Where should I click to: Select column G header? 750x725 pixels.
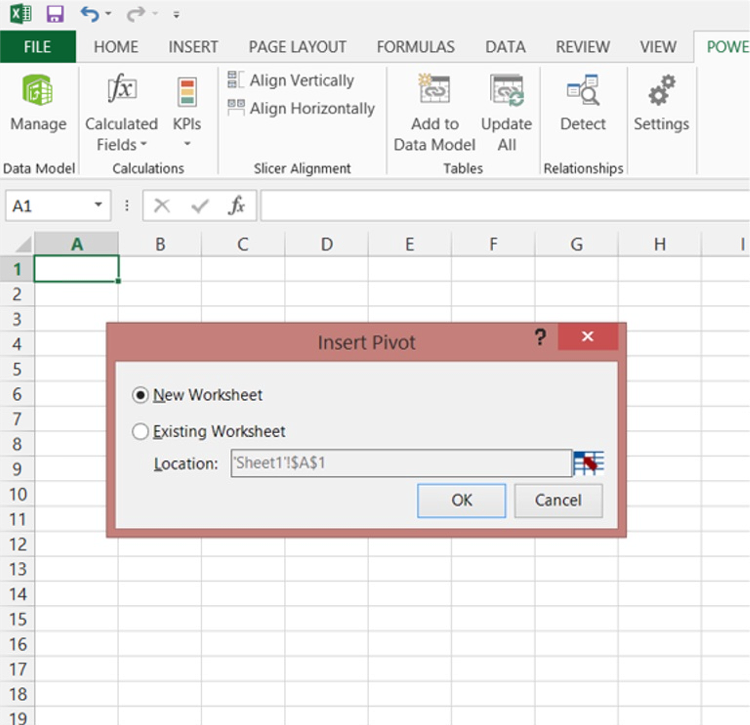coord(576,244)
